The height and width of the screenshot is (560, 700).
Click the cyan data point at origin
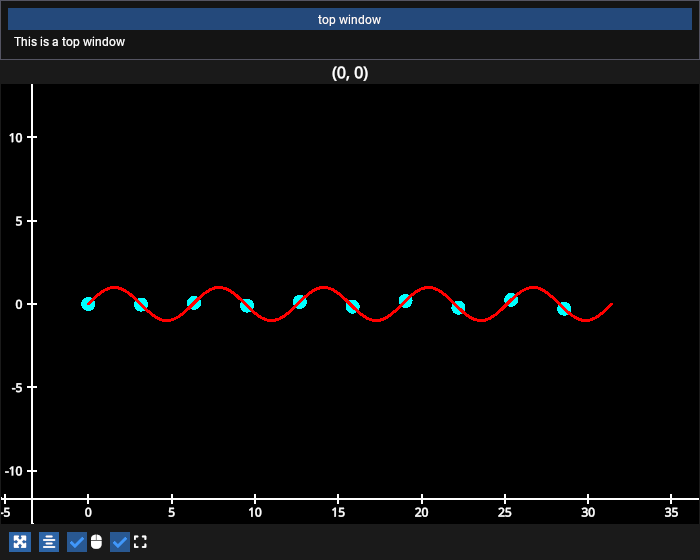click(88, 304)
